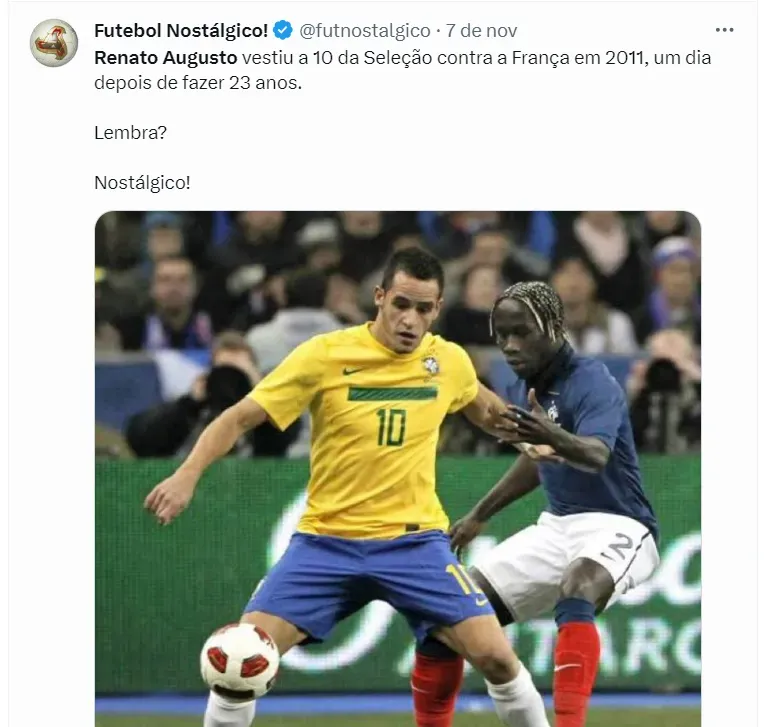
Task: Open the Futebol Nostálgico profile avatar
Action: 54,43
